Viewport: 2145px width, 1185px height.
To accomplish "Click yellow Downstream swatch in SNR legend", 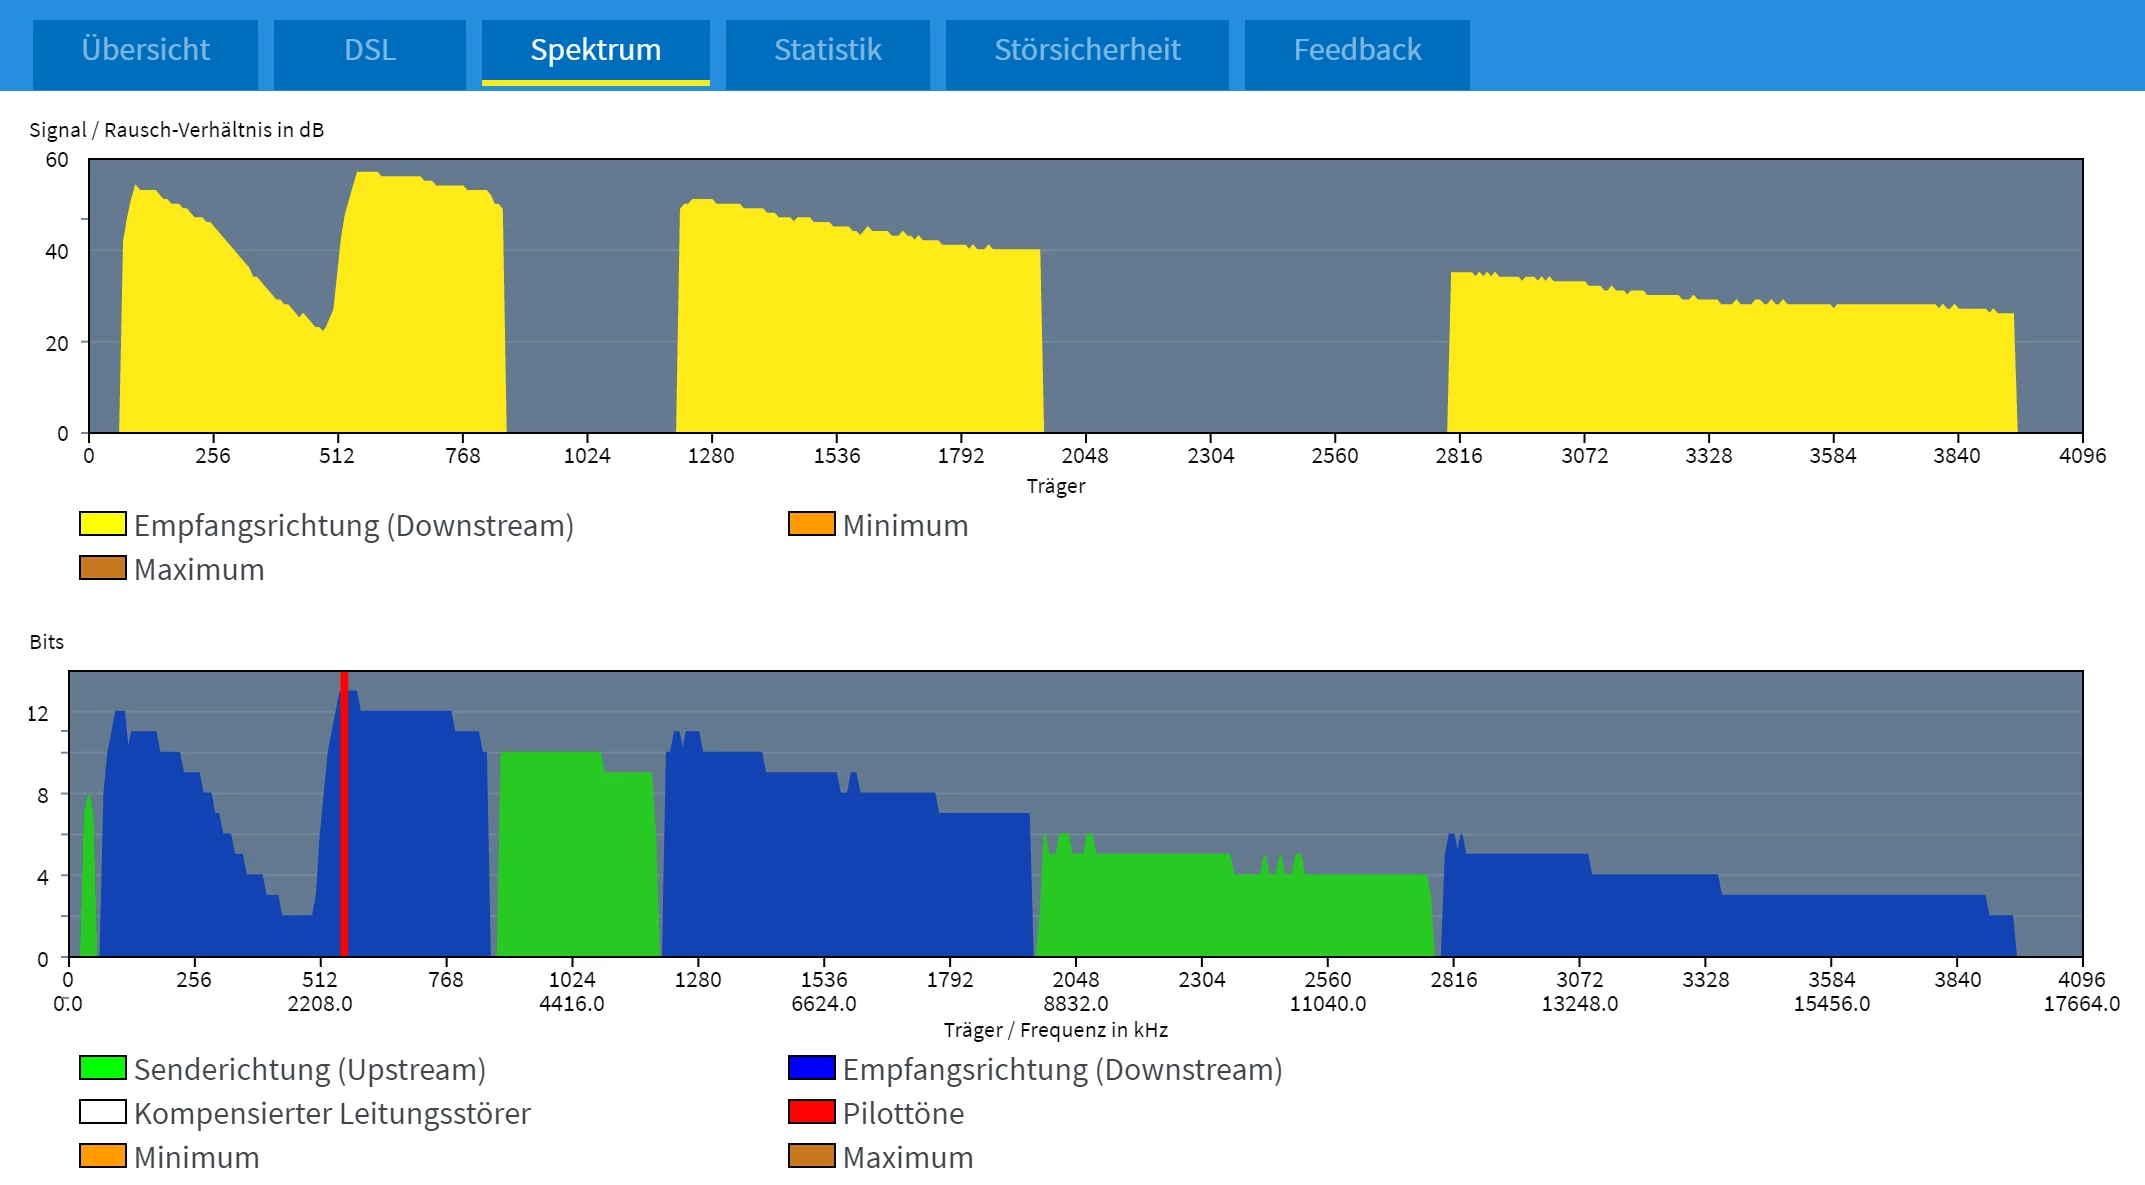I will (102, 524).
